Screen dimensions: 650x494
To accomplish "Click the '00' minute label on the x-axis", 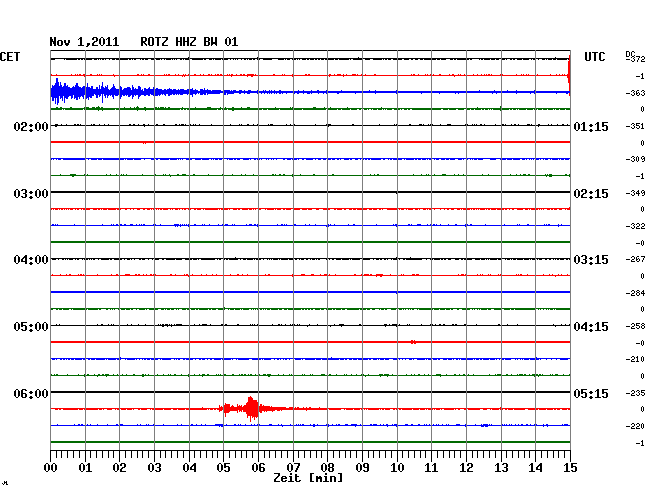I will [51, 468].
